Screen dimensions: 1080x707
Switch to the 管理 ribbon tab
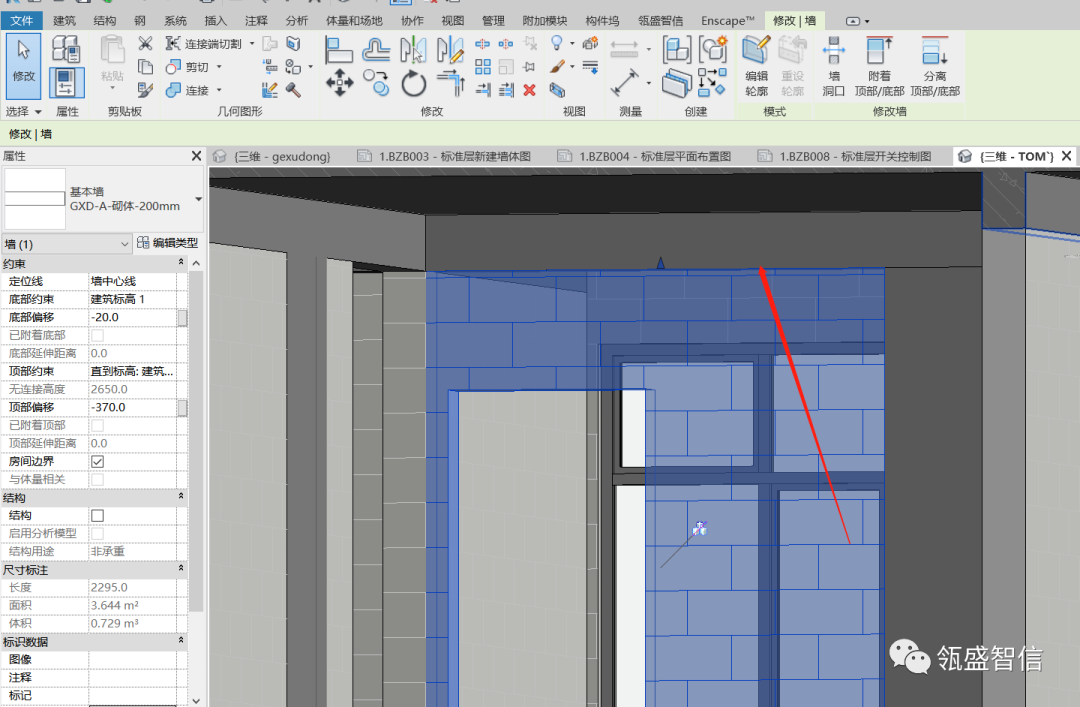pos(492,21)
